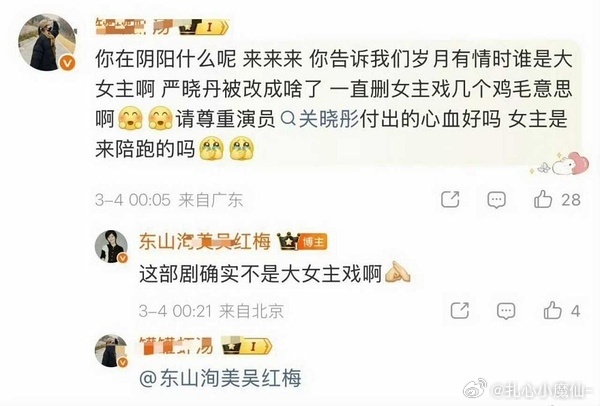Open reply on the first comment
600x406 pixels.
pos(496,200)
